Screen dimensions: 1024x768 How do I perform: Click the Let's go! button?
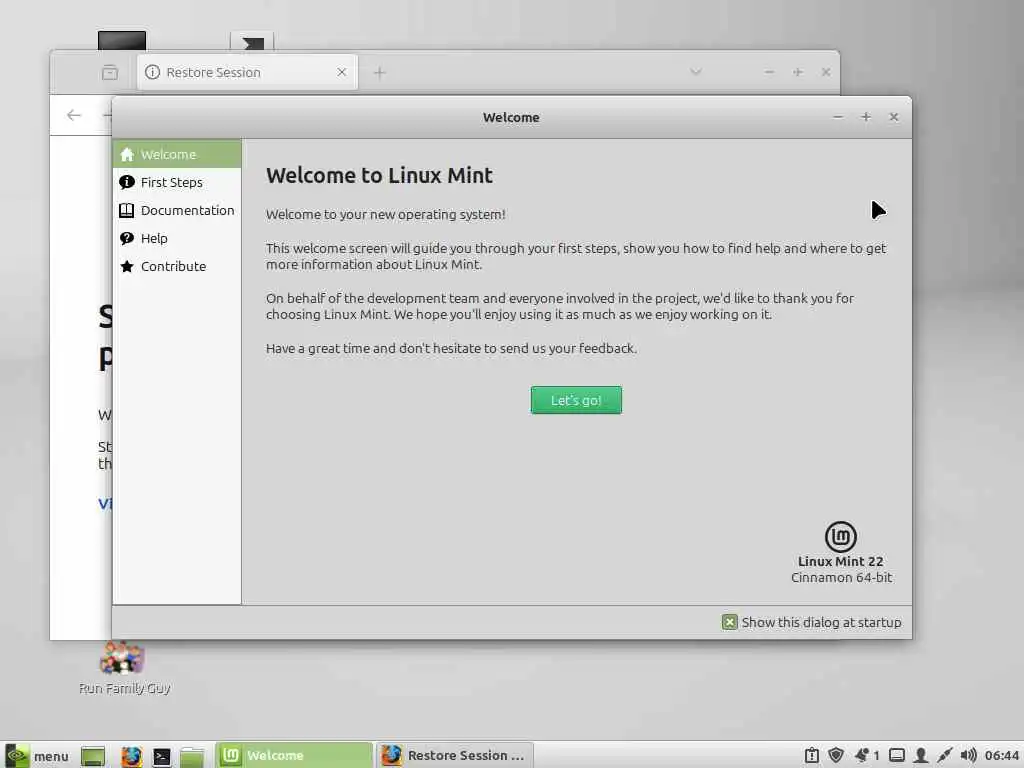click(x=576, y=400)
